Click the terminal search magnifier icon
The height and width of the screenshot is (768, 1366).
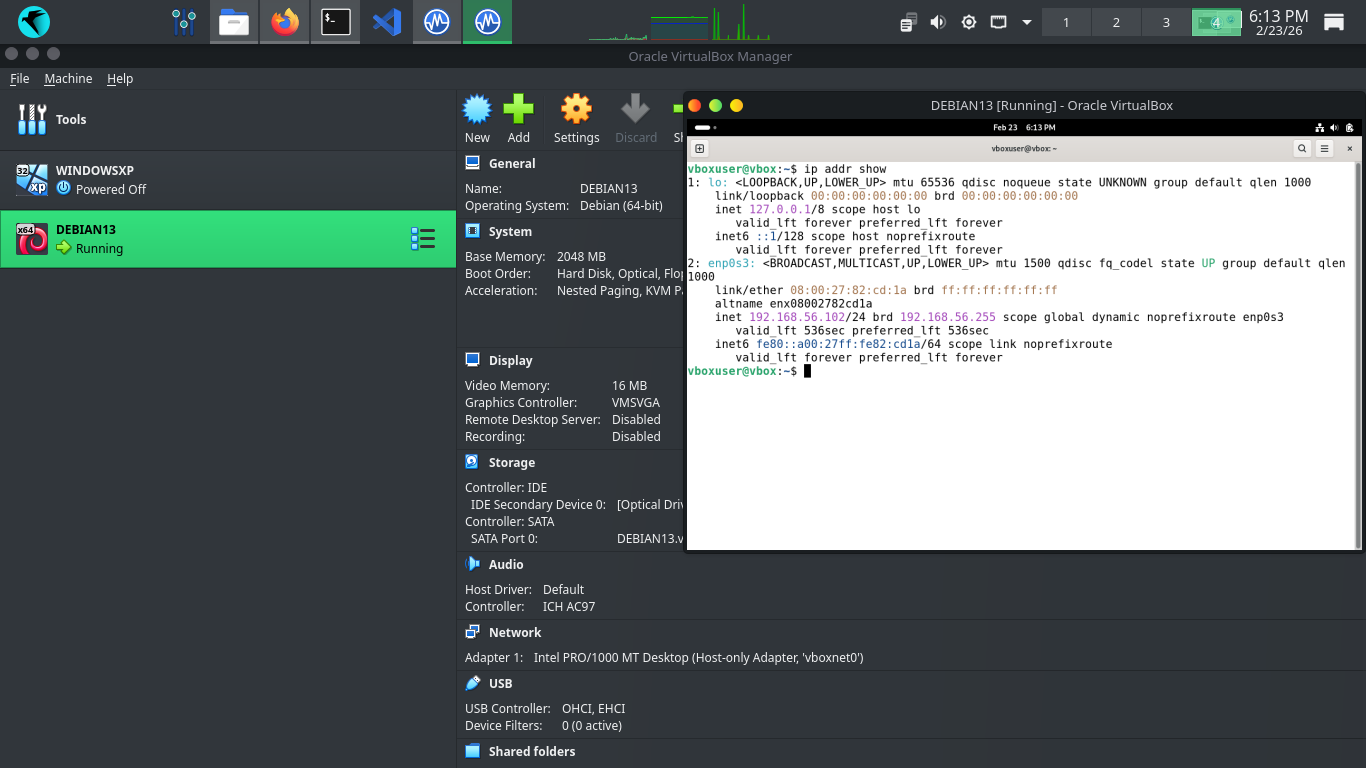[1302, 149]
